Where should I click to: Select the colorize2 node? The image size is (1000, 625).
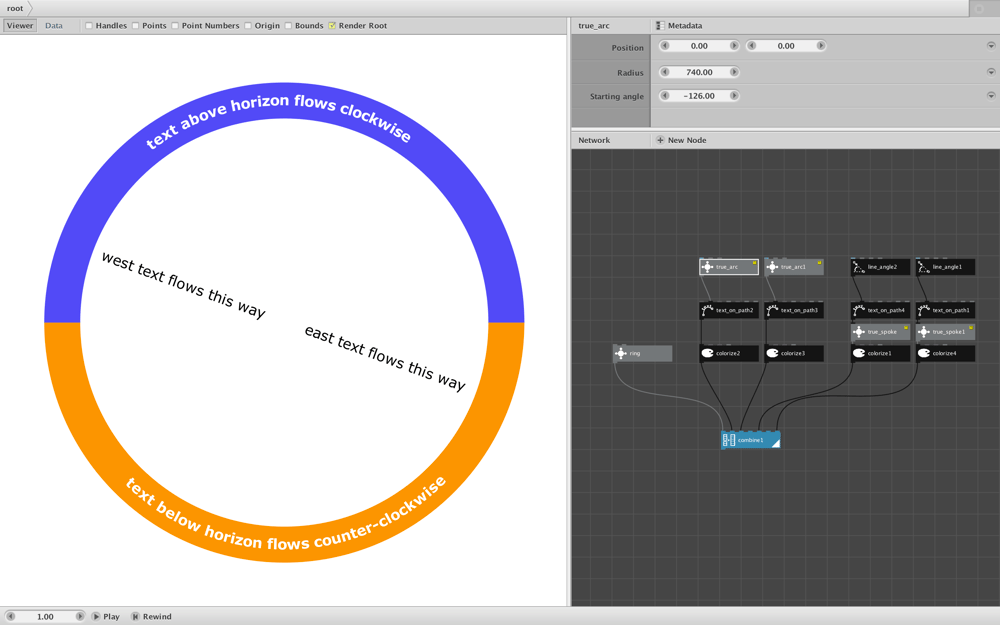tap(729, 353)
